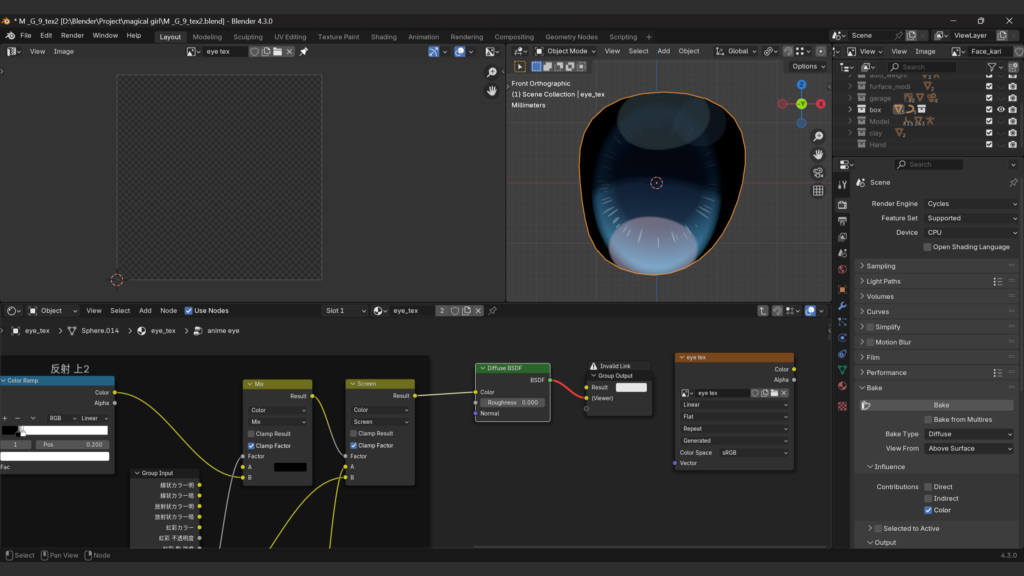1024x576 pixels.
Task: Toggle camera view icon in 3D viewport
Action: tap(818, 172)
